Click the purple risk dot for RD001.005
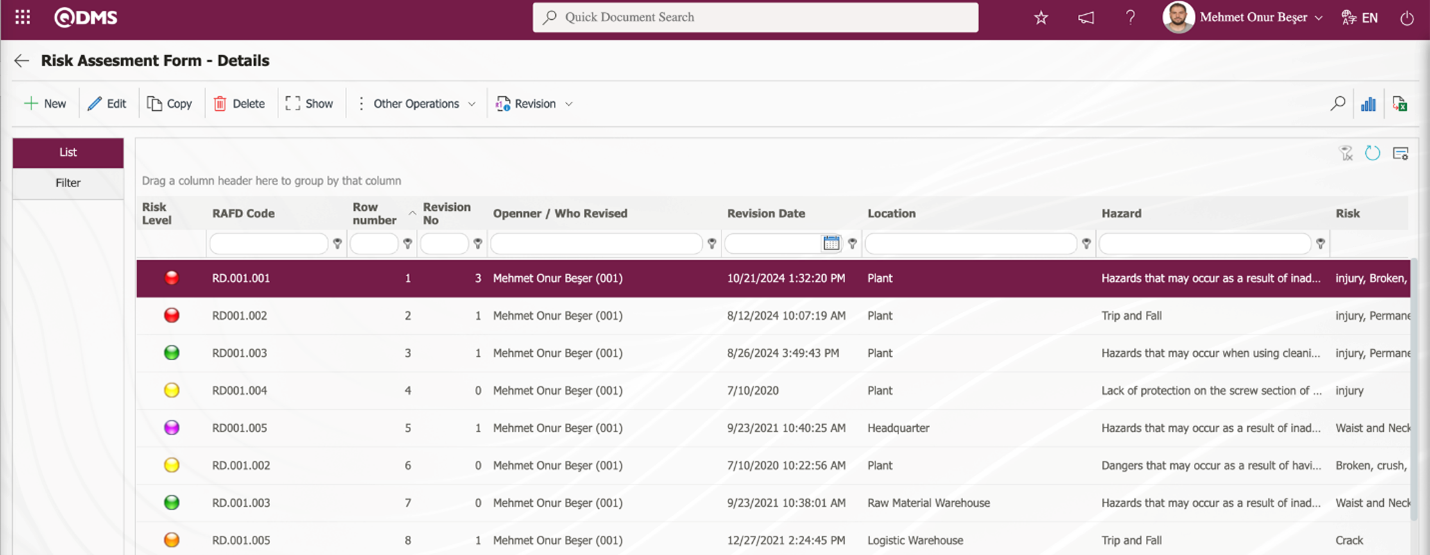This screenshot has height=555, width=1430. coord(171,428)
